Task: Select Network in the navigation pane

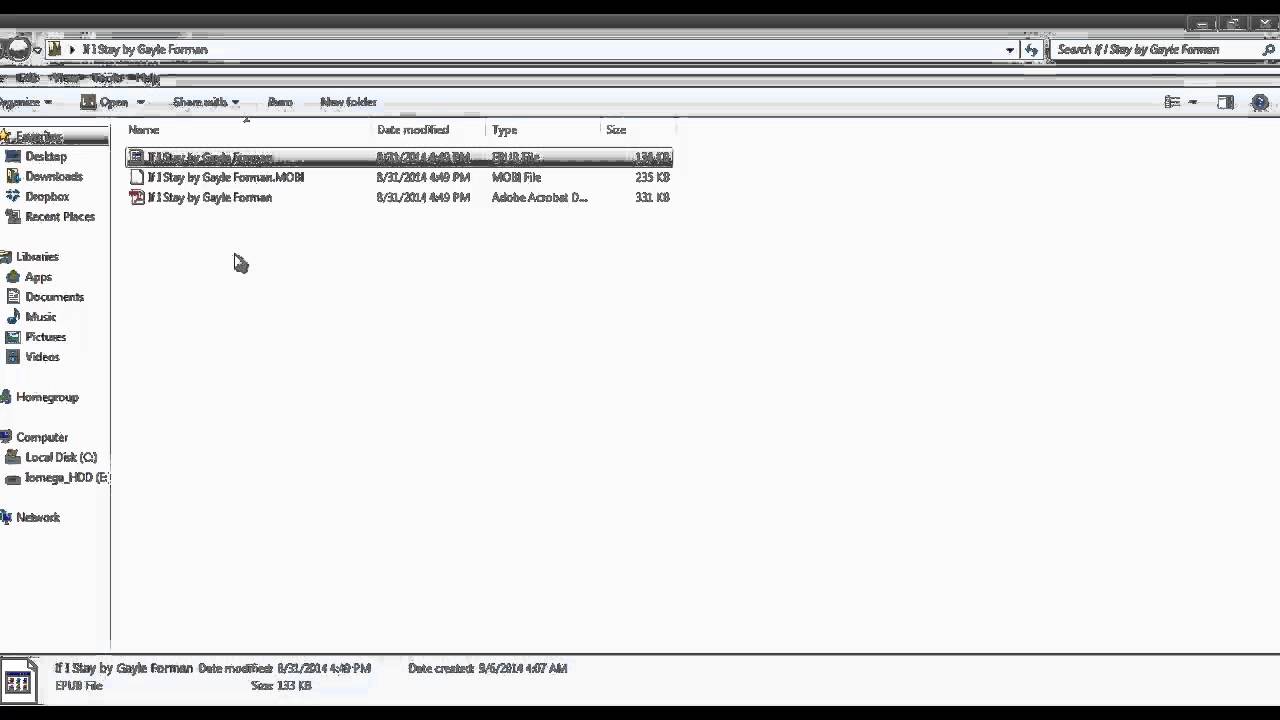Action: point(38,517)
